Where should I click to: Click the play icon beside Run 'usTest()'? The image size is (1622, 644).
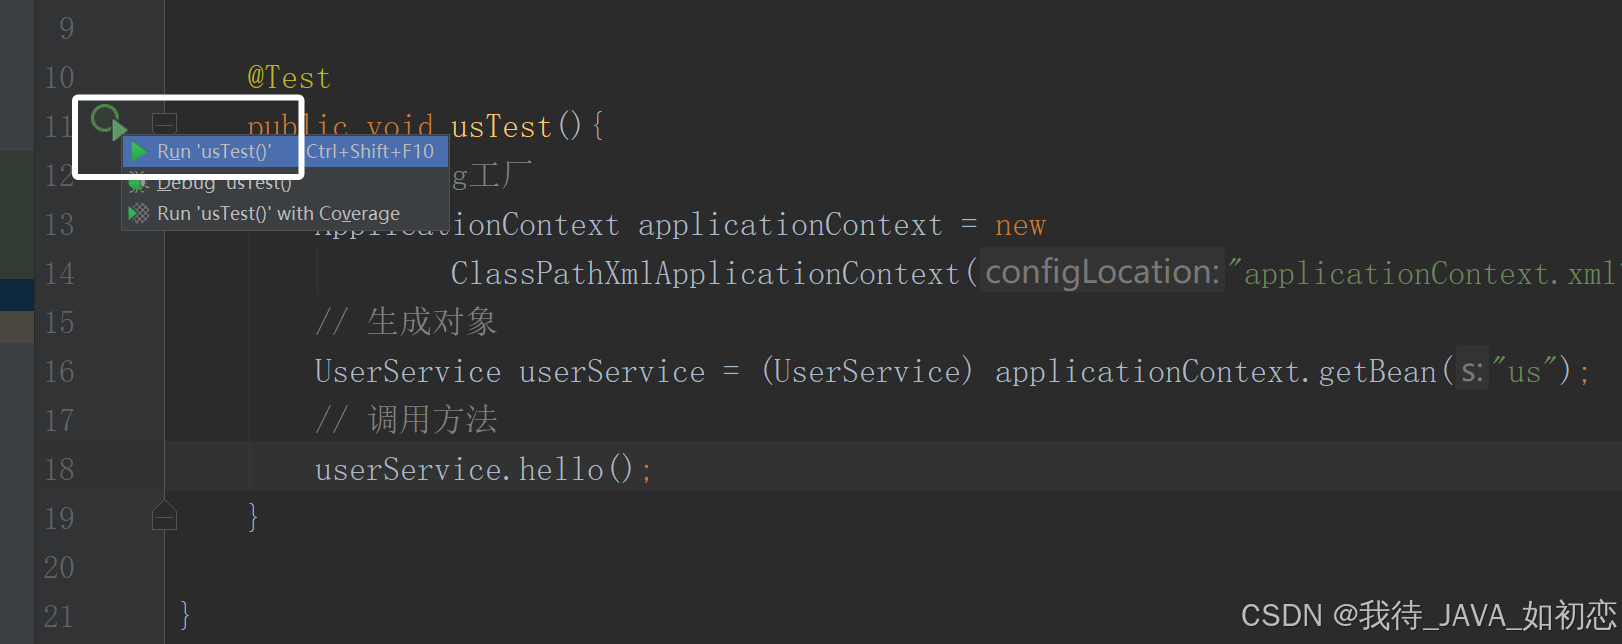(x=139, y=151)
